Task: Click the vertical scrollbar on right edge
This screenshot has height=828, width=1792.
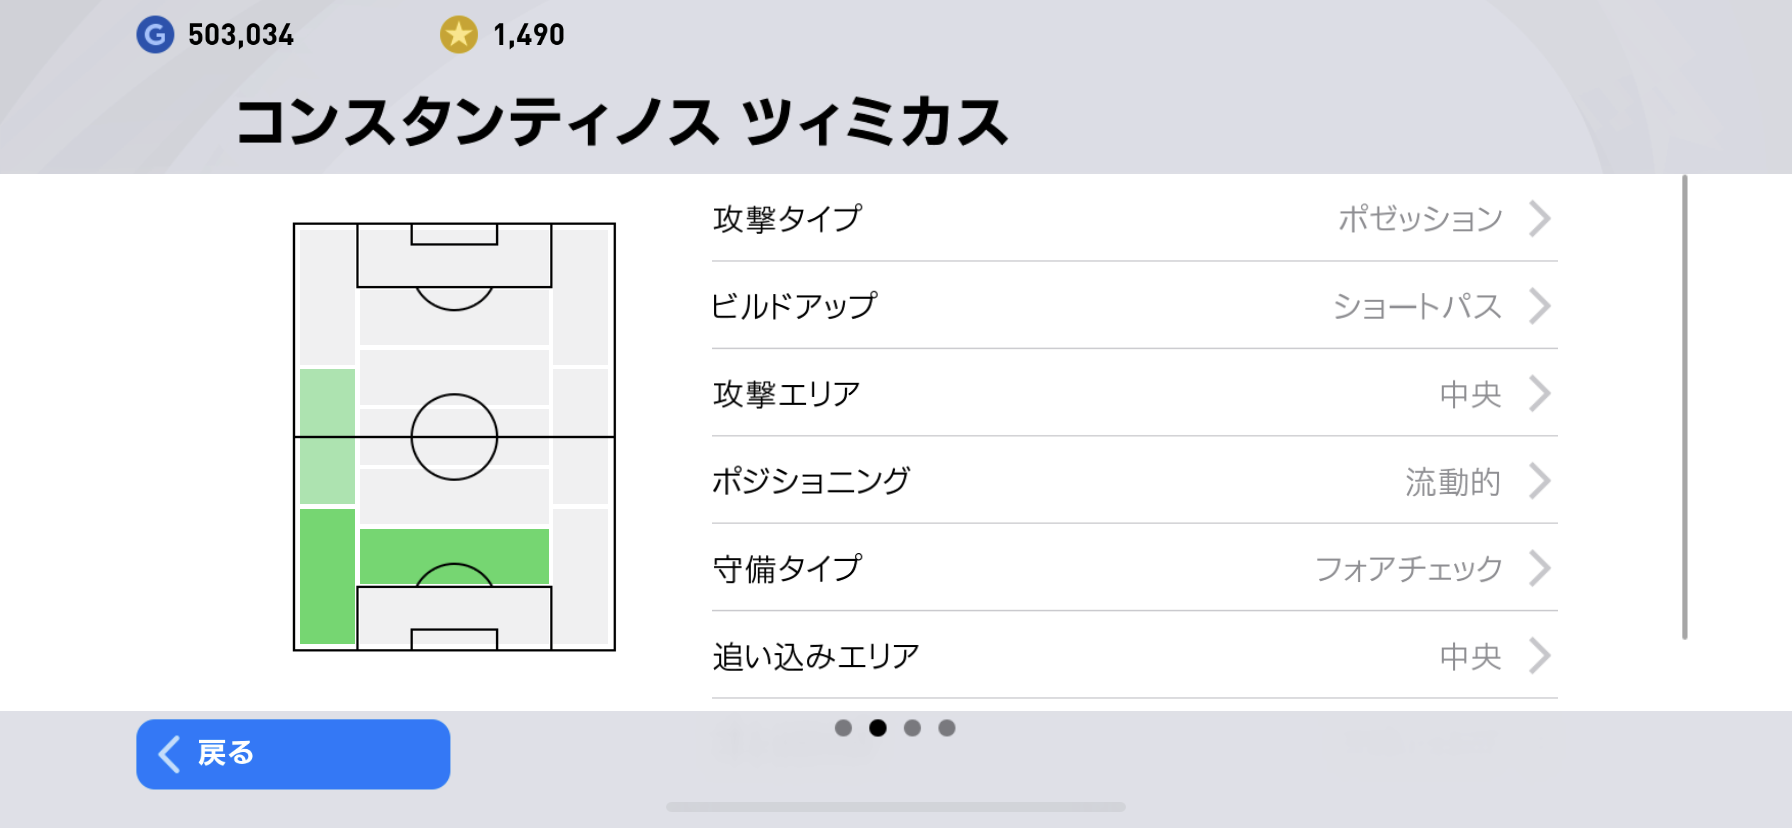Action: tap(1685, 406)
